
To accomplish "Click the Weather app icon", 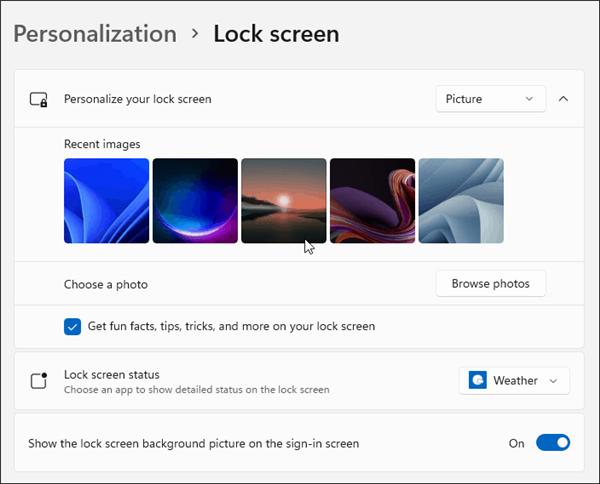I will 478,381.
